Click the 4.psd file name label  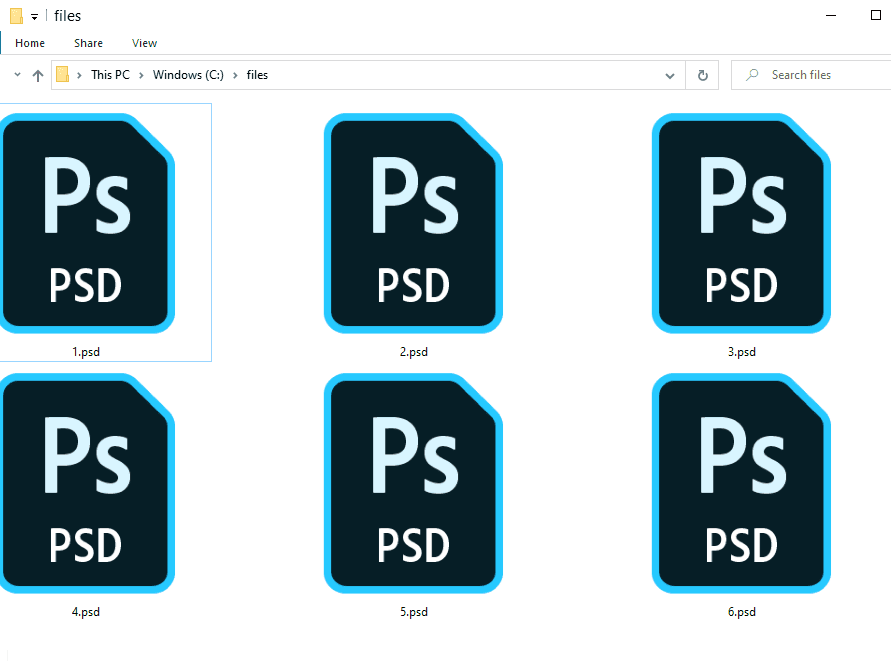(x=86, y=612)
